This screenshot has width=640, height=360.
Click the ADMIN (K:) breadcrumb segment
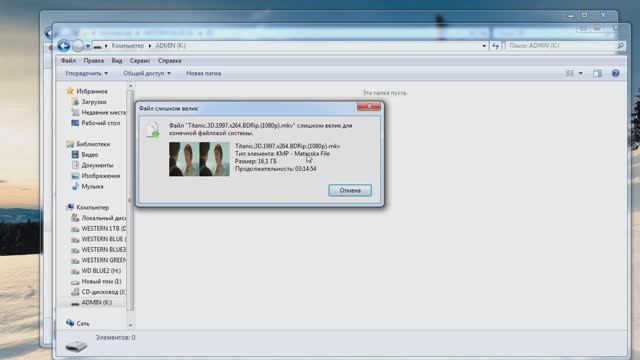[x=171, y=46]
